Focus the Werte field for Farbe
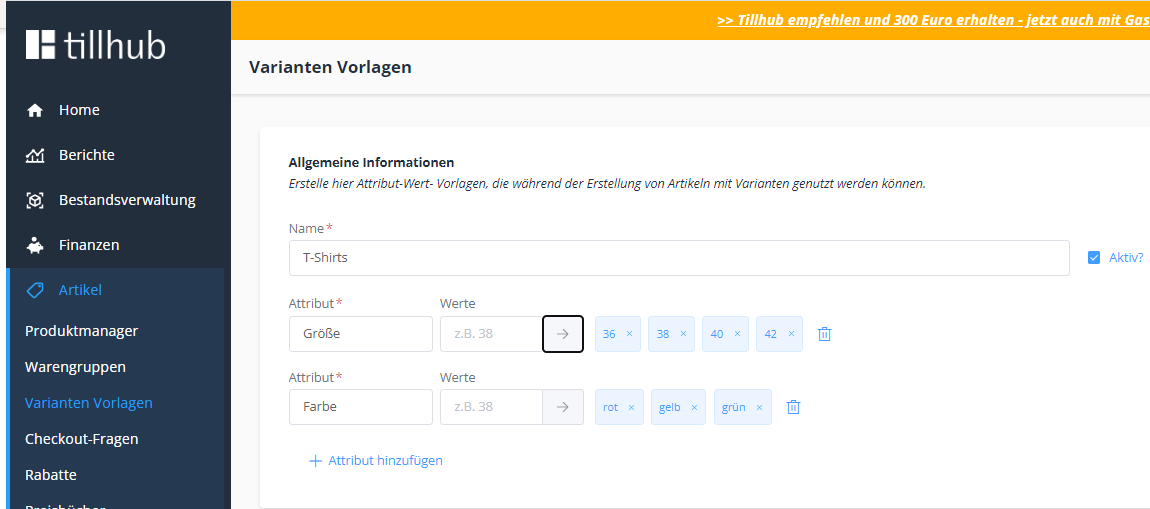The height and width of the screenshot is (509, 1150). [x=491, y=407]
